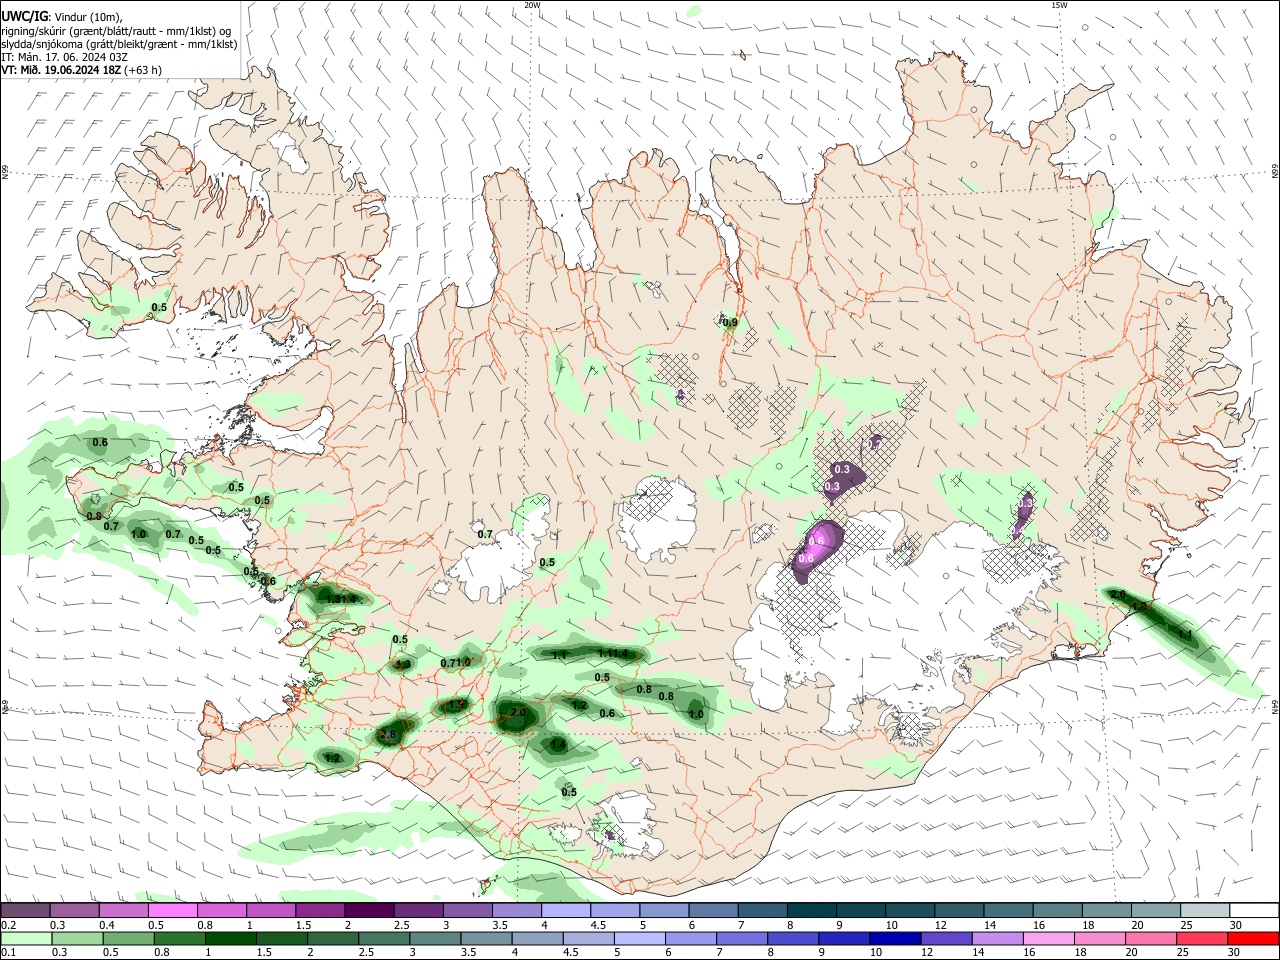The image size is (1280, 960).
Task: Click the medium green 0.5 rain swatch
Action: coord(128,938)
